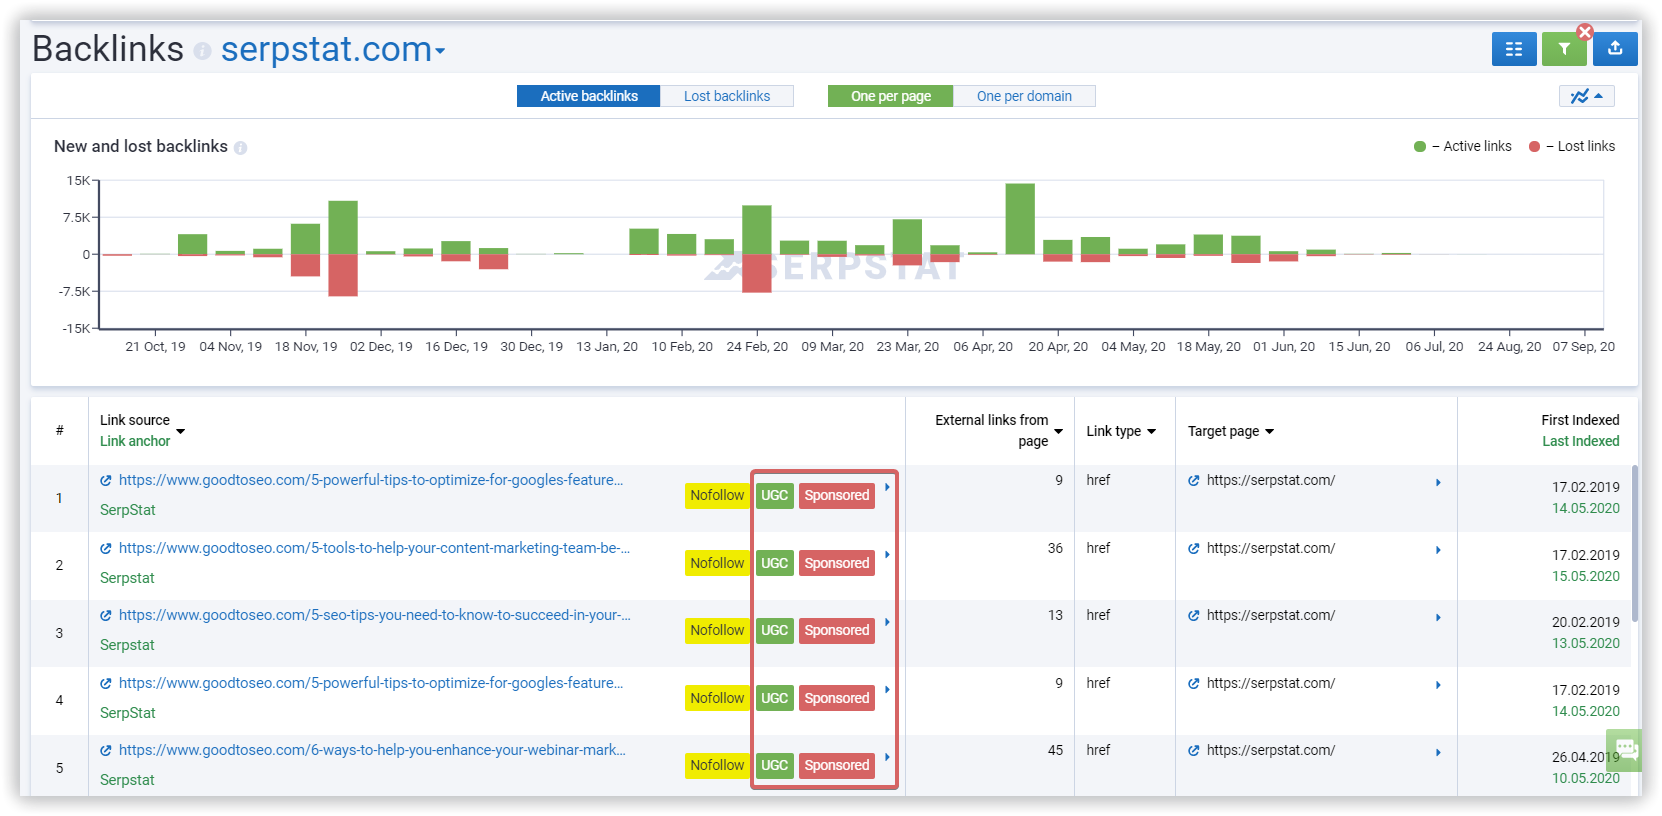This screenshot has width=1662, height=816.
Task: Expand row 3 target page arrow
Action: [1438, 618]
